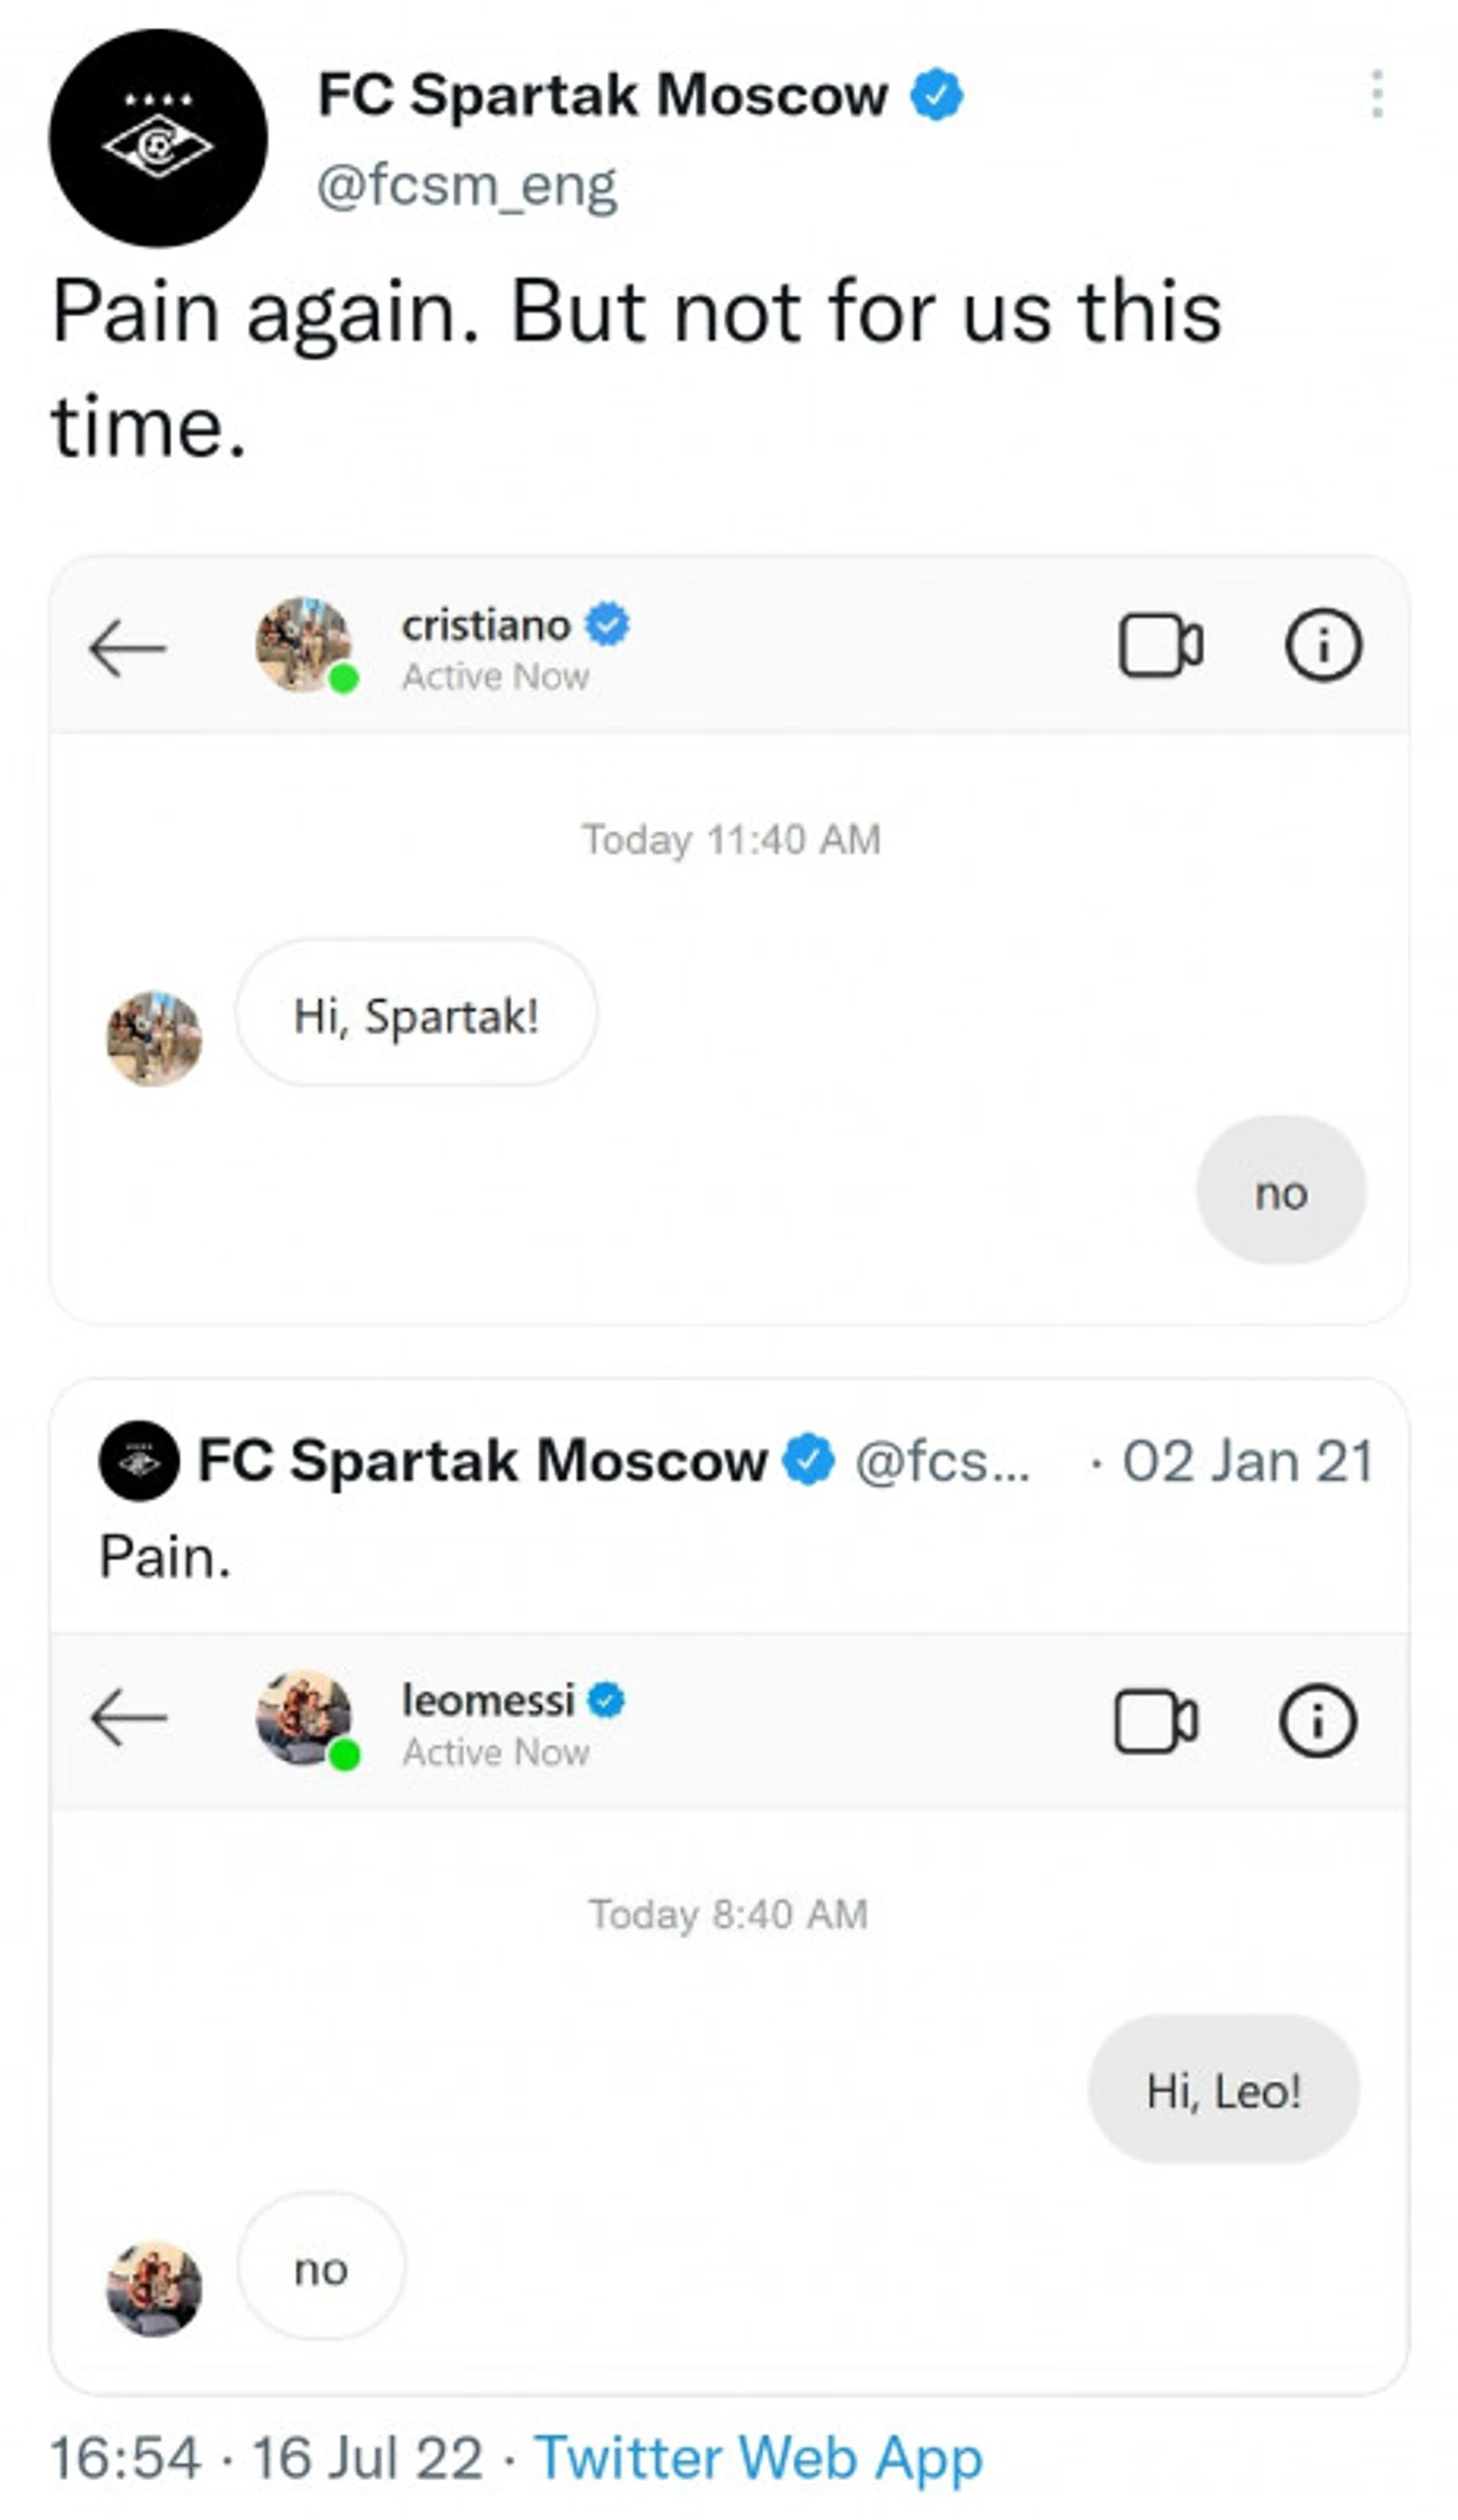Start video call in cristiano chat
This screenshot has width=1458, height=2520.
coord(1160,646)
